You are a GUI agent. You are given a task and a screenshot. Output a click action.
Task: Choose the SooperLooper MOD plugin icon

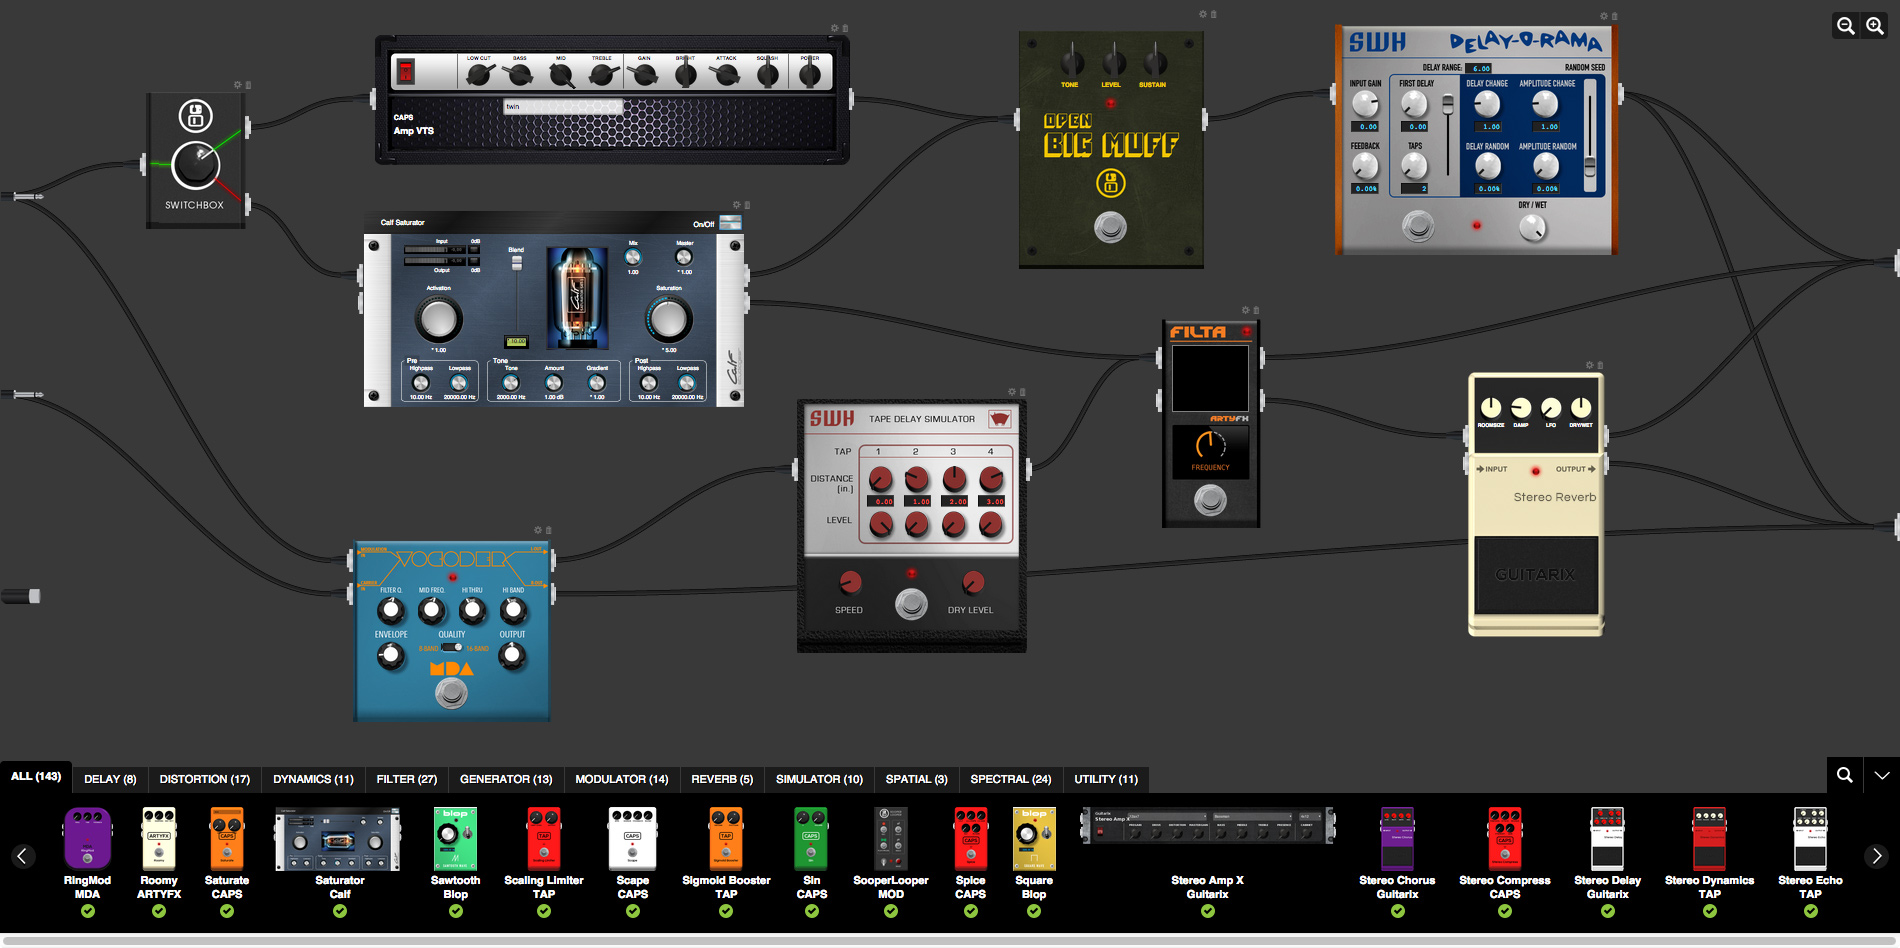[x=891, y=839]
